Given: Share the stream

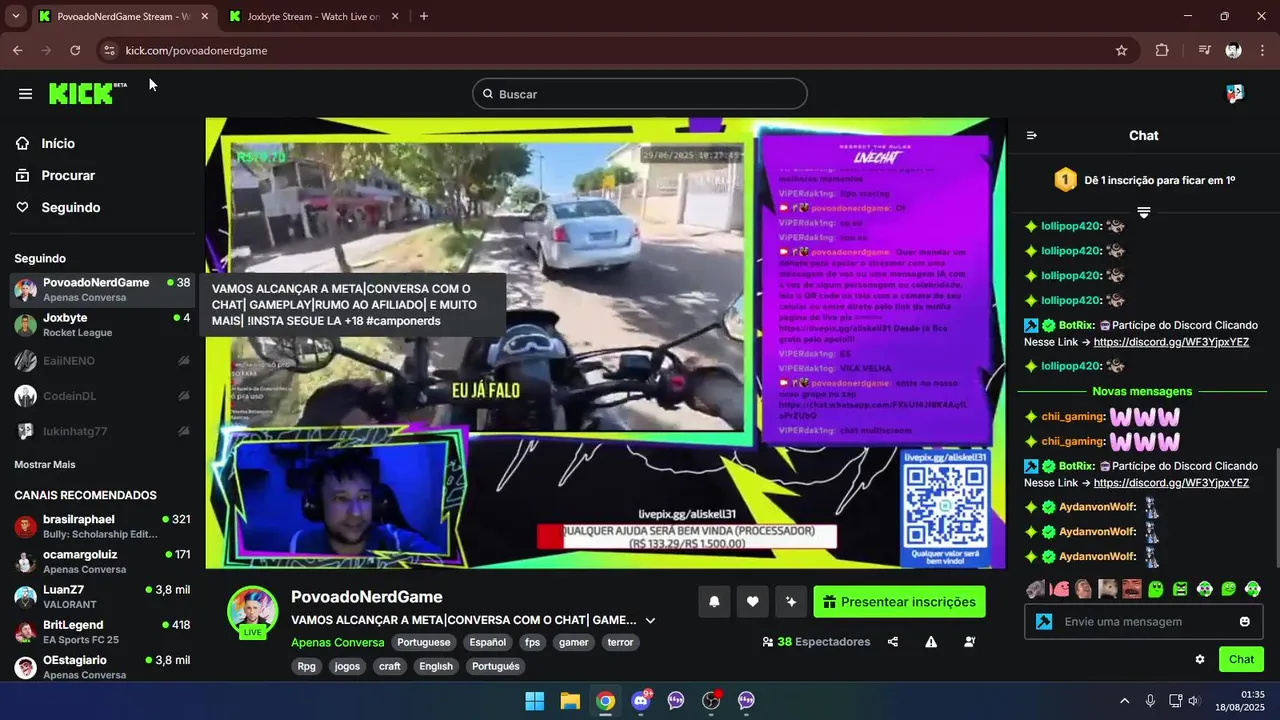Looking at the screenshot, I should pos(893,642).
